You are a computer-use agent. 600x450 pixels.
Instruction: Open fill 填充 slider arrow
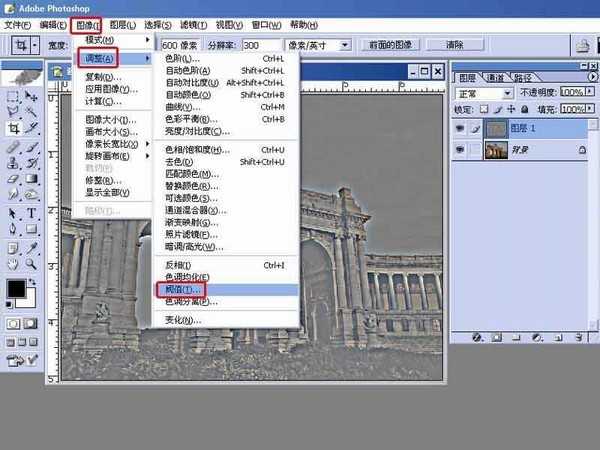(590, 109)
